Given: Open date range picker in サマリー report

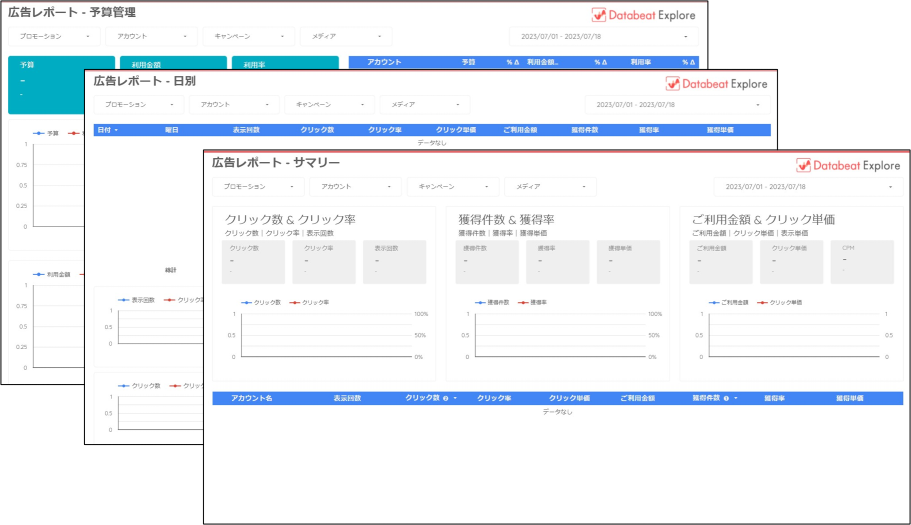Looking at the screenshot, I should click(808, 187).
